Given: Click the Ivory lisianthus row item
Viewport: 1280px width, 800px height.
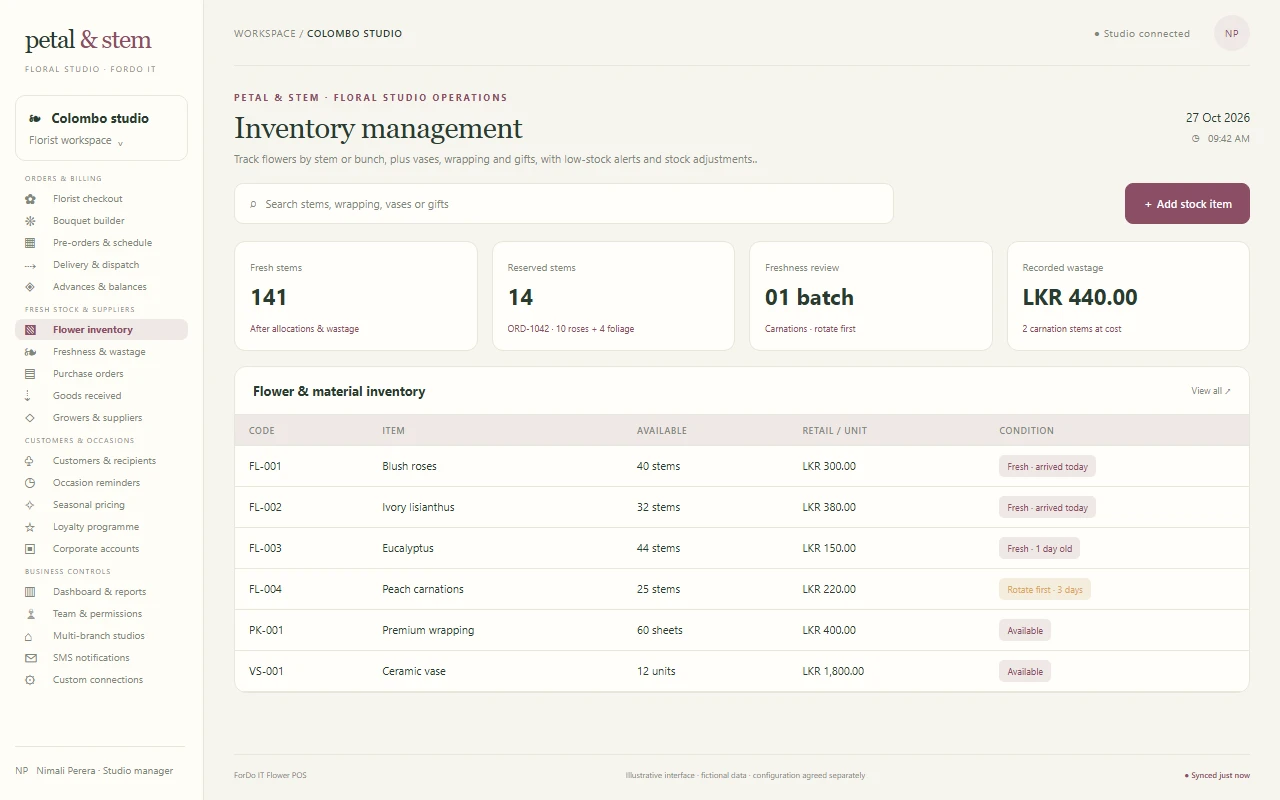Looking at the screenshot, I should pos(418,507).
